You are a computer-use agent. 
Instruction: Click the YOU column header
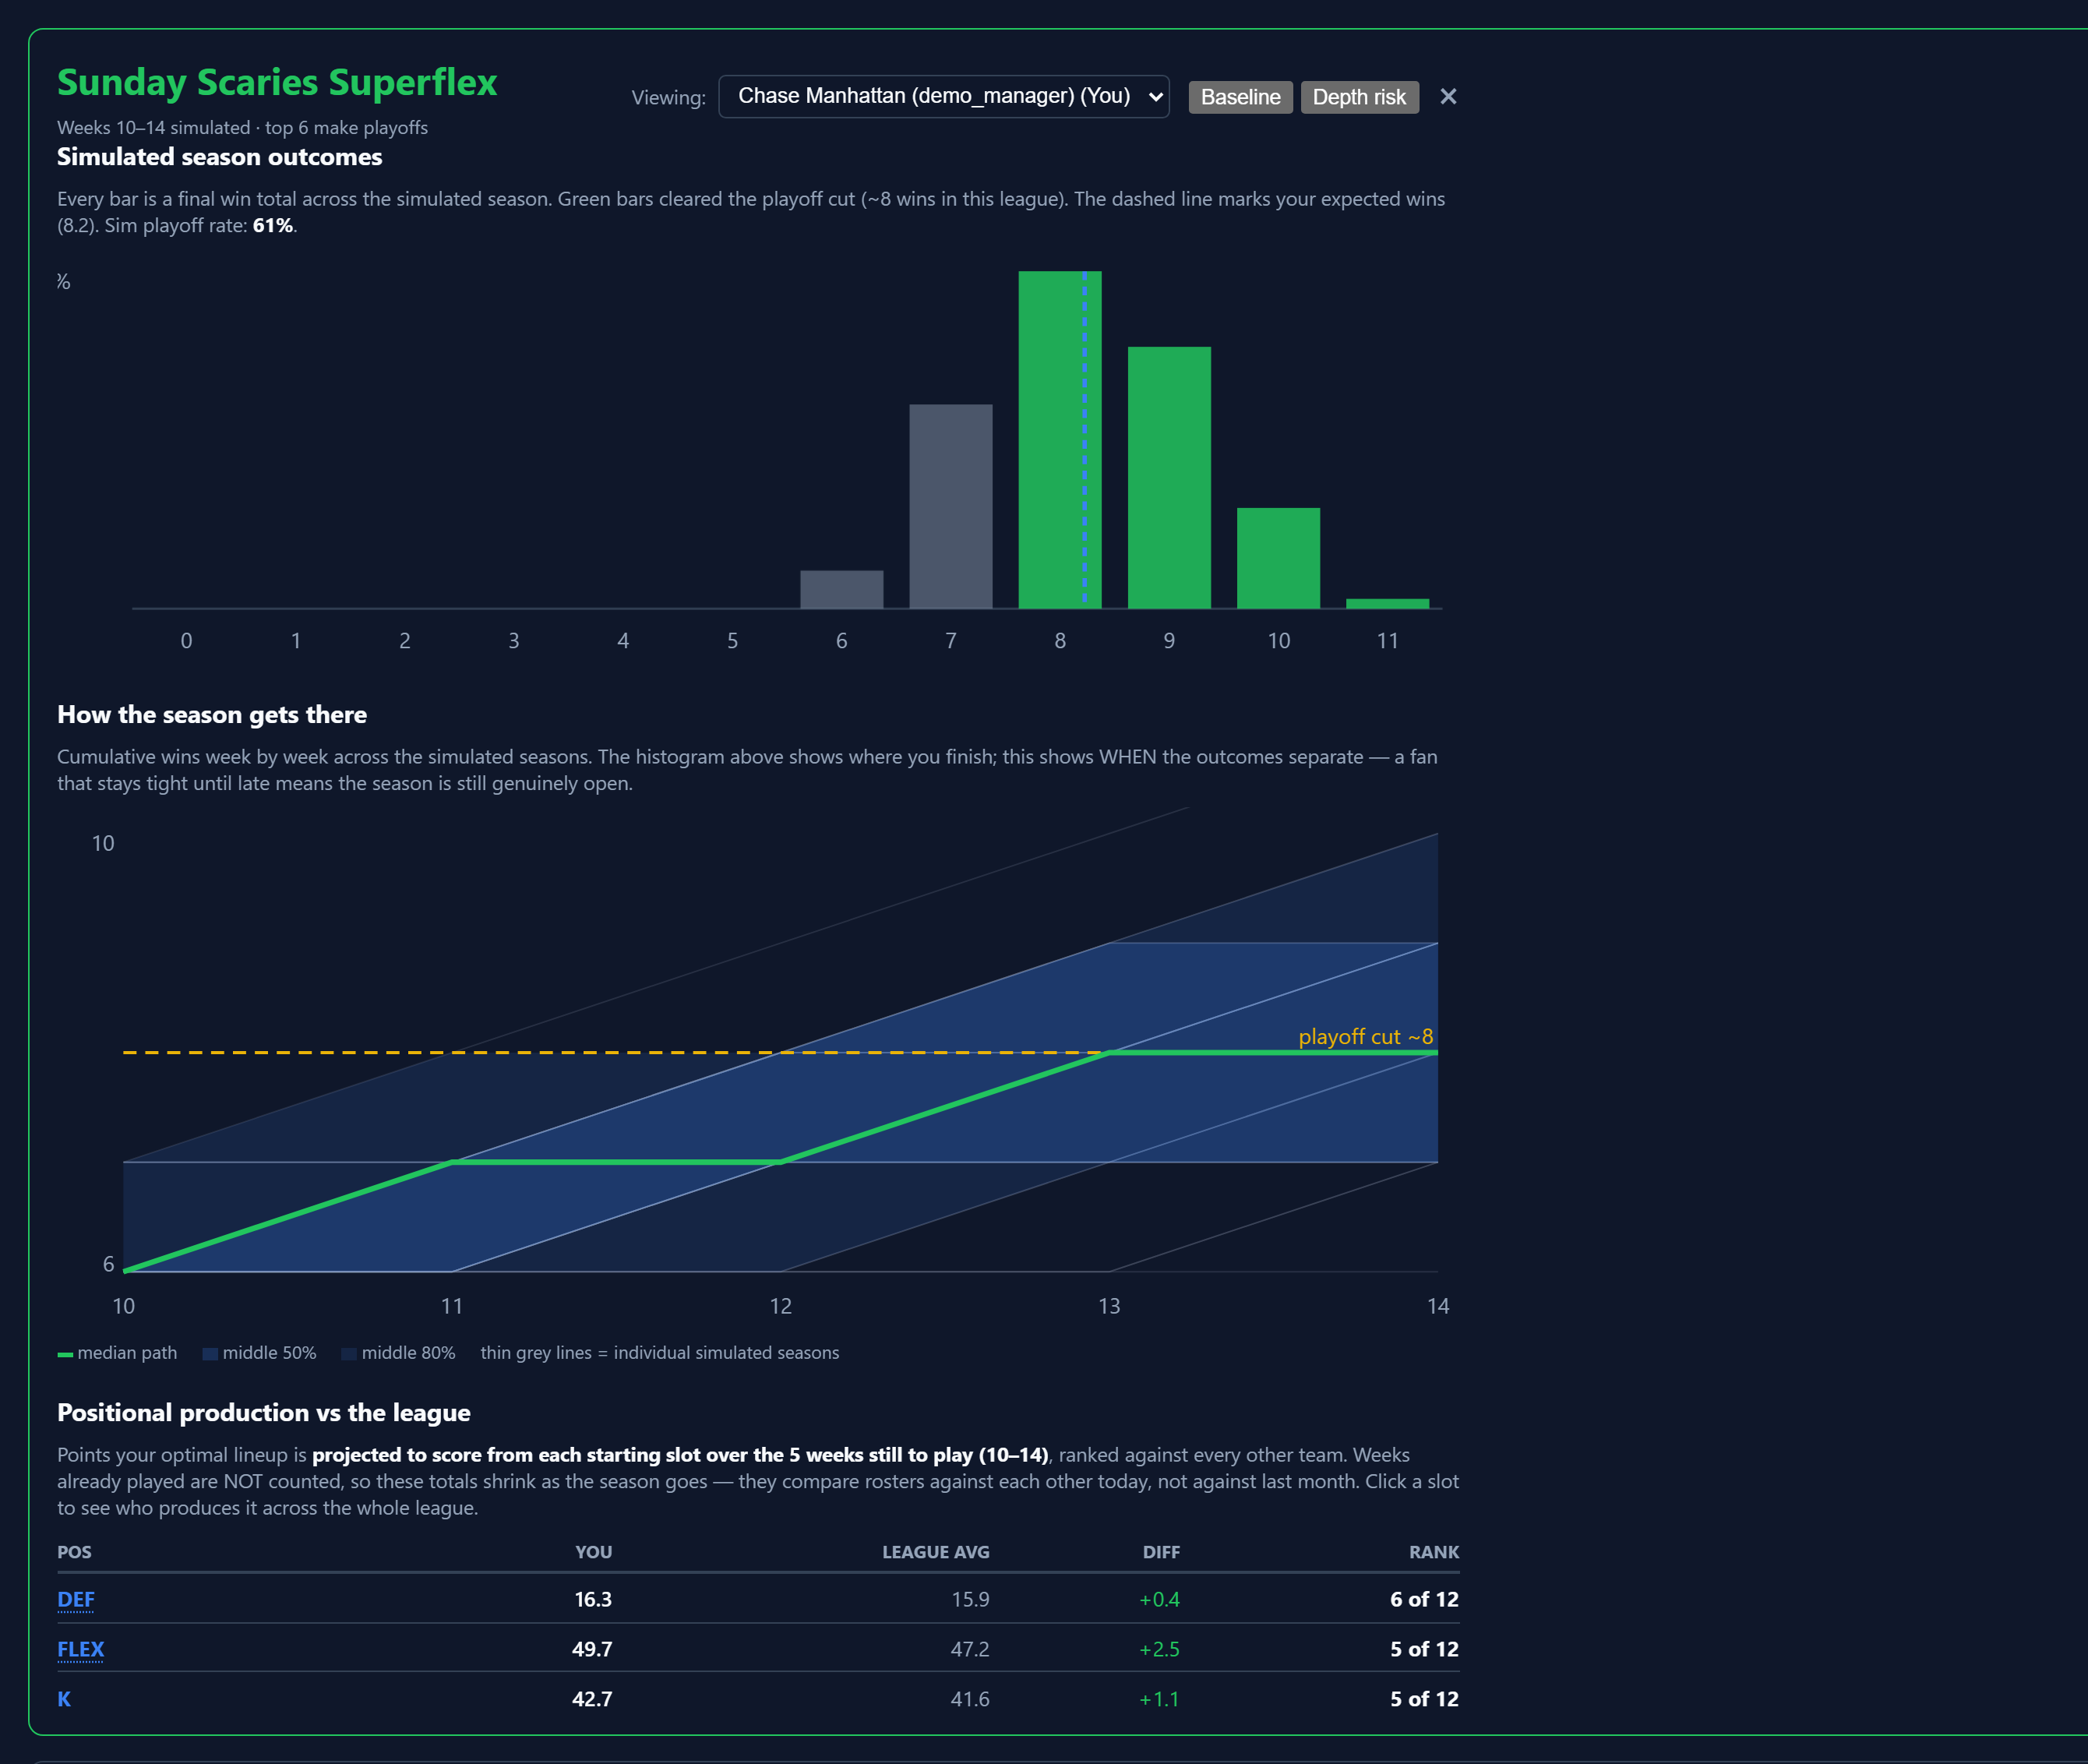click(594, 1552)
